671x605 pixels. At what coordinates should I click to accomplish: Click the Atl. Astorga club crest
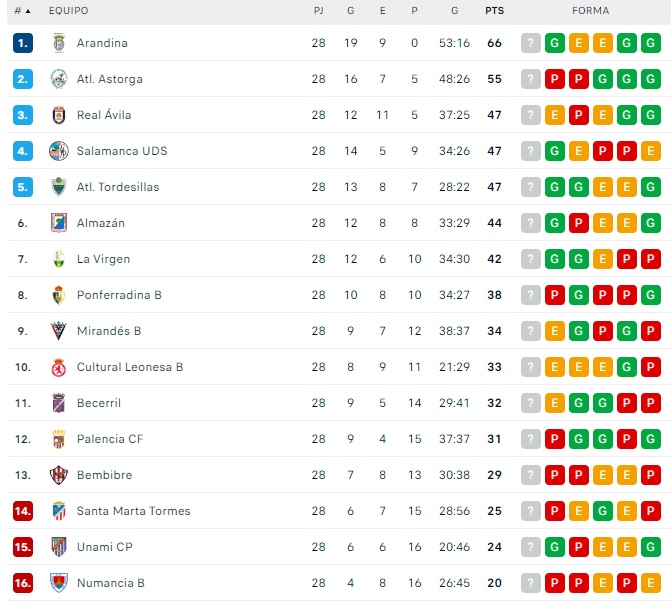[x=58, y=79]
